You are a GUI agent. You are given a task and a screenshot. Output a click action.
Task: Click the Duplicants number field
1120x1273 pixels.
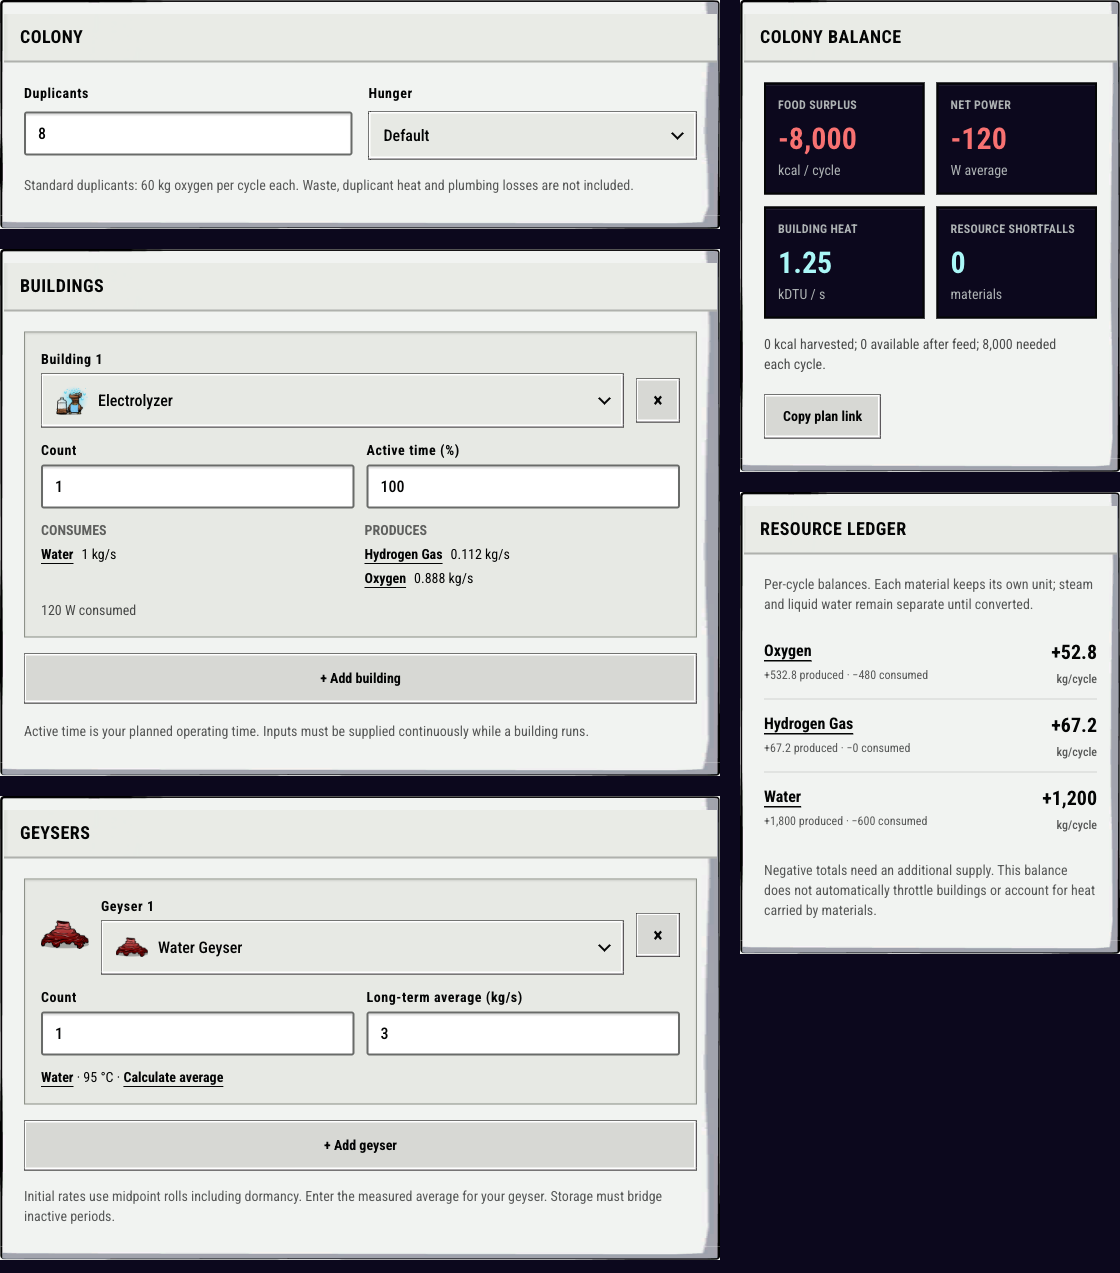188,134
